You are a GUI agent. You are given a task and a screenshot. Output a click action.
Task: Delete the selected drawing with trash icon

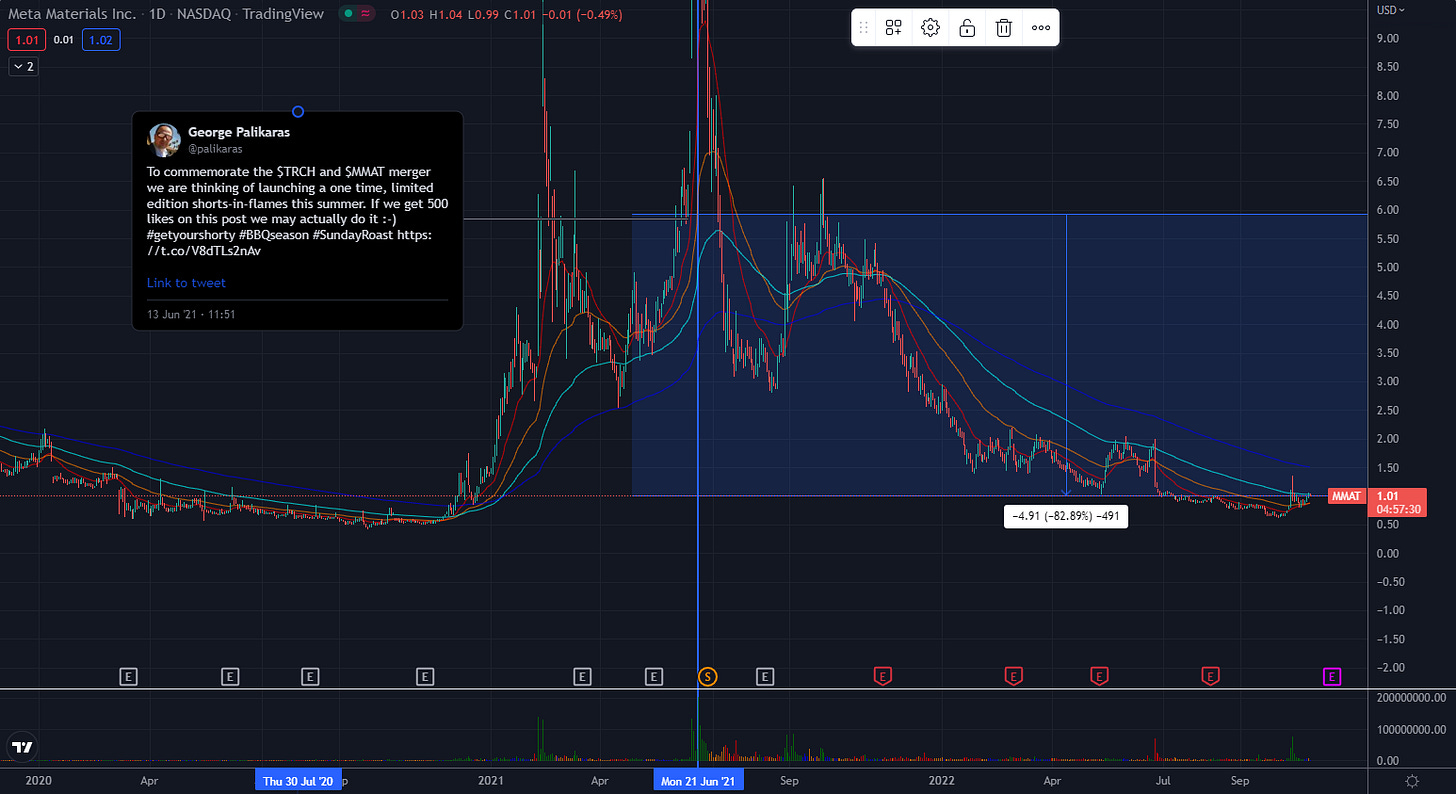pyautogui.click(x=1004, y=28)
